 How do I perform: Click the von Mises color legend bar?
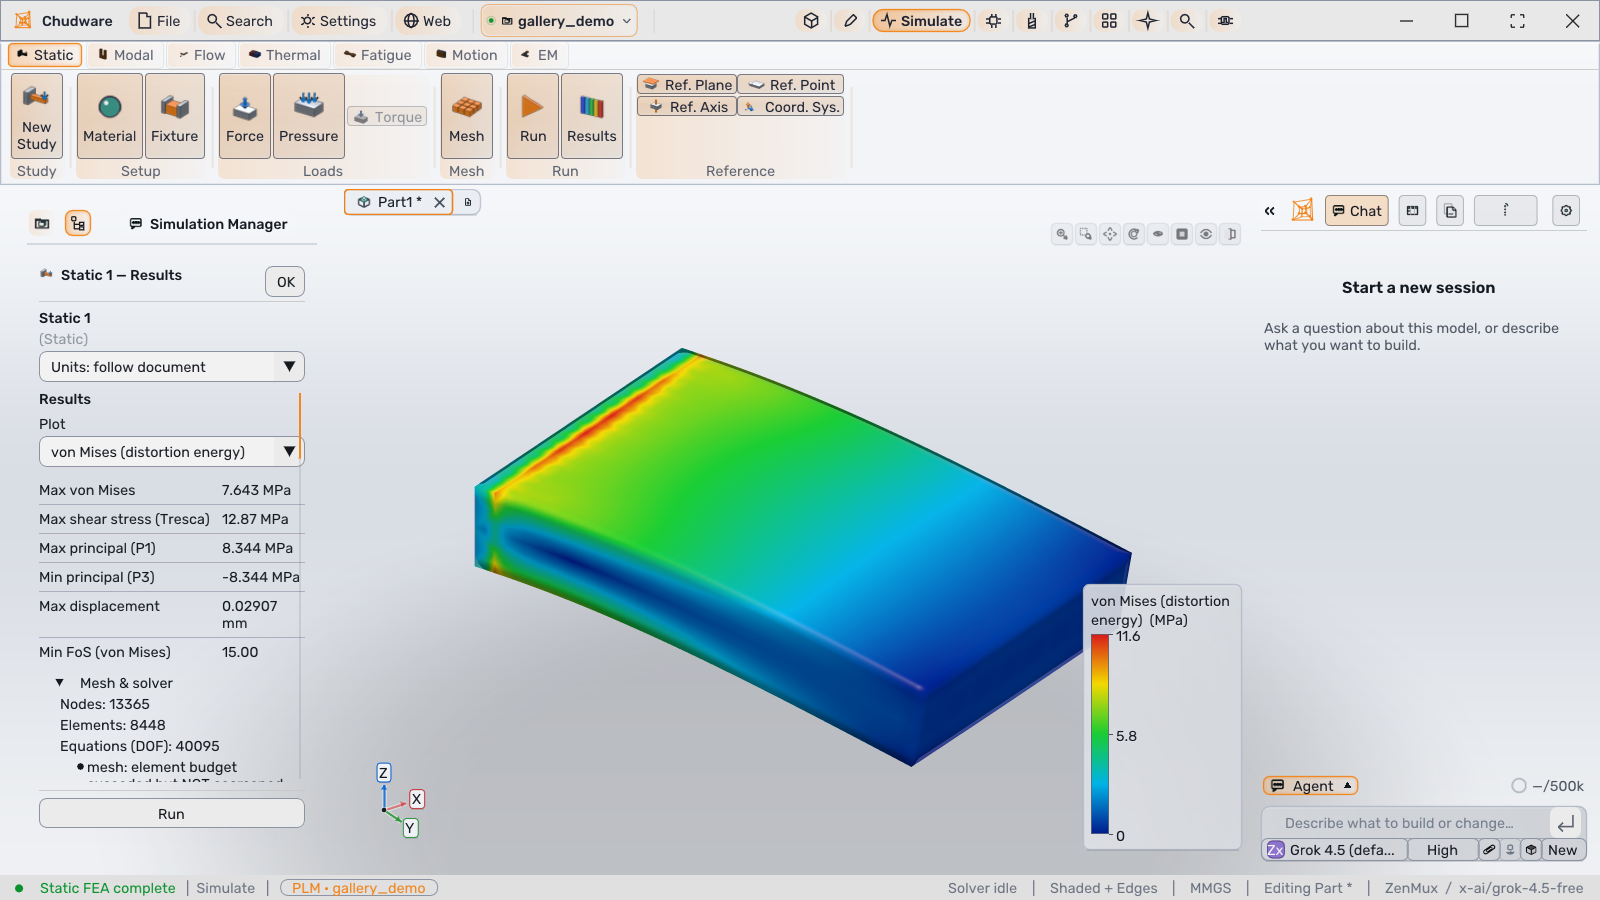[x=1100, y=735]
